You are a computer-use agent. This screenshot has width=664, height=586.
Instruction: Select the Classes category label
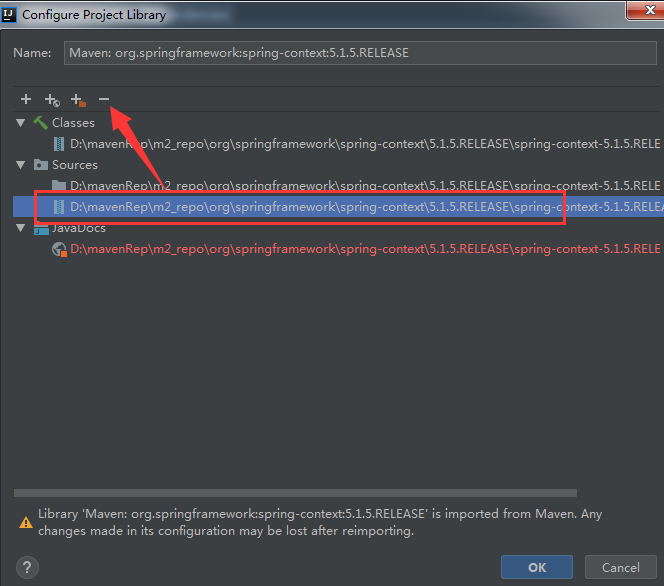click(x=73, y=123)
